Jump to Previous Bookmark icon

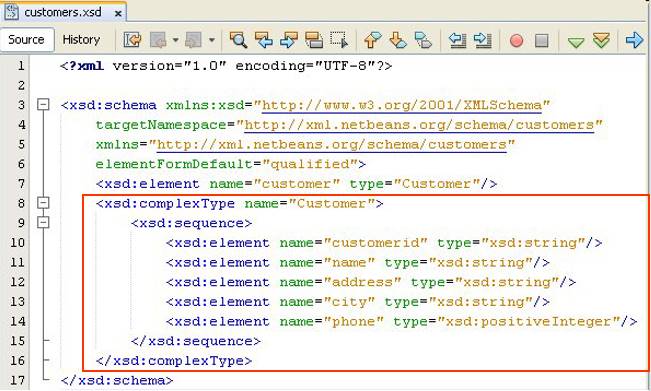[x=373, y=40]
